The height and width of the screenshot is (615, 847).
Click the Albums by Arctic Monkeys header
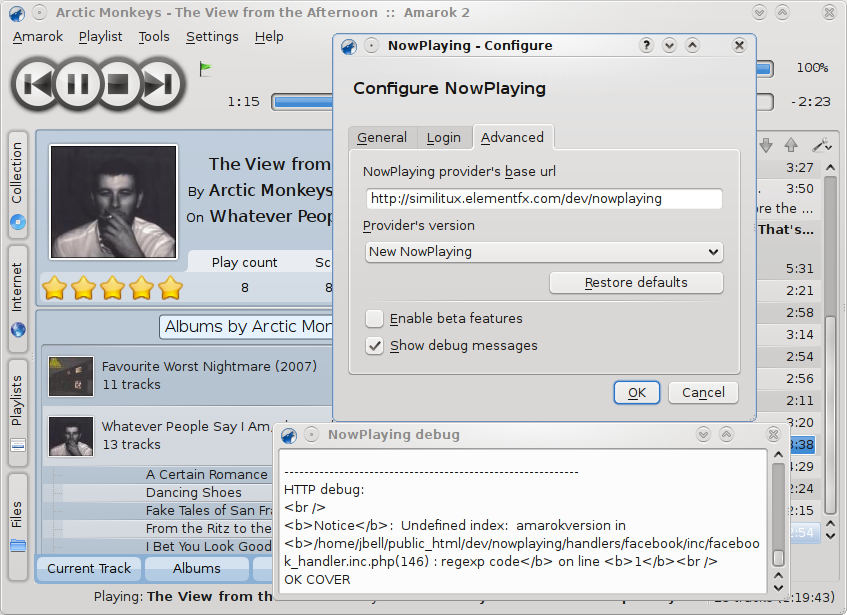pos(247,327)
